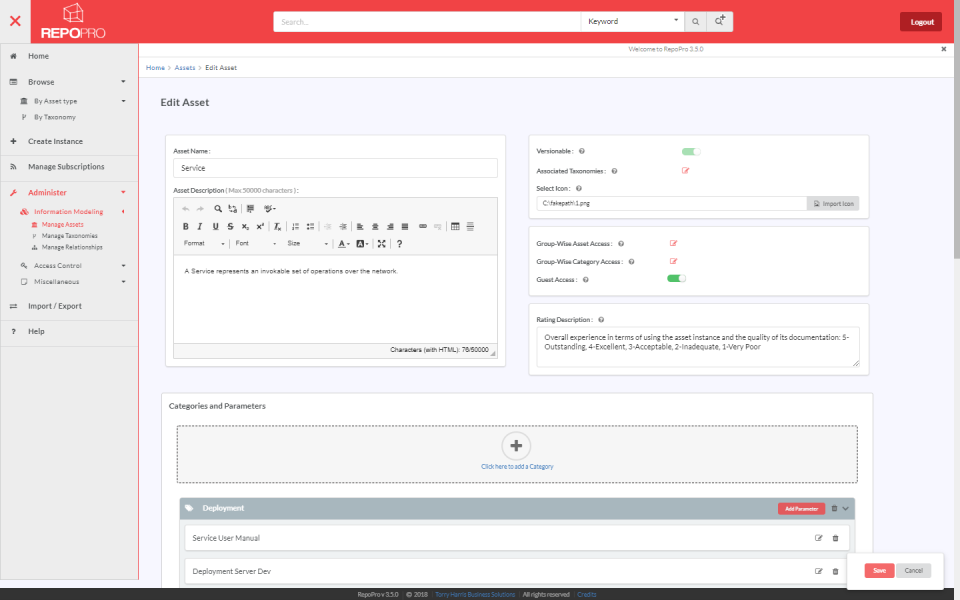This screenshot has height=600, width=960.
Task: Collapse the Deployment category panel
Action: pyautogui.click(x=847, y=508)
